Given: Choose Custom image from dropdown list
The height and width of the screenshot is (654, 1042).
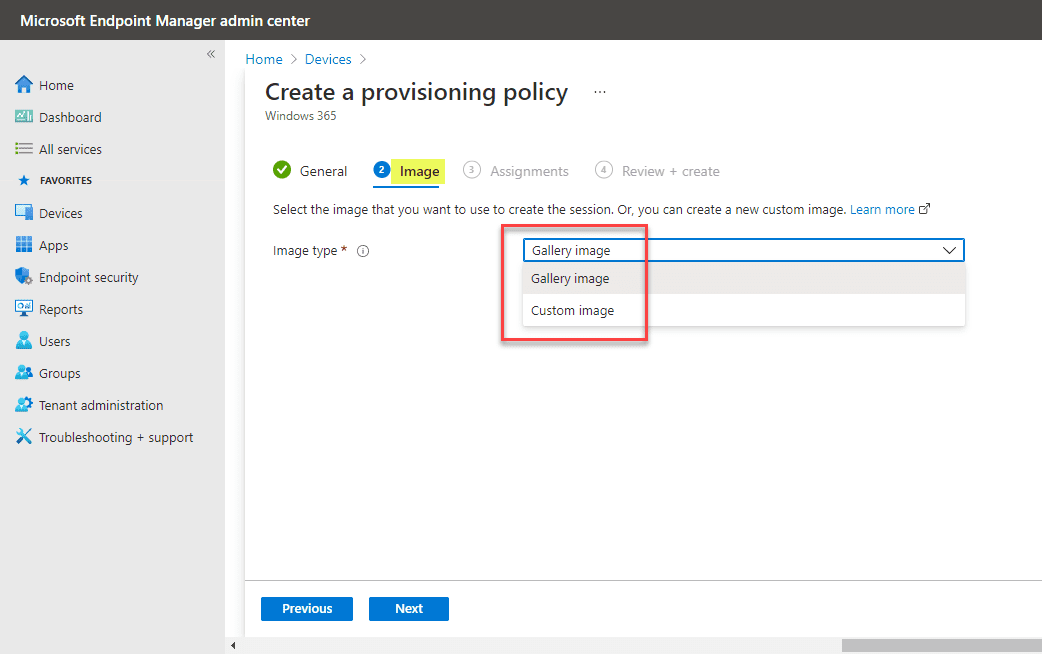Looking at the screenshot, I should 573,311.
